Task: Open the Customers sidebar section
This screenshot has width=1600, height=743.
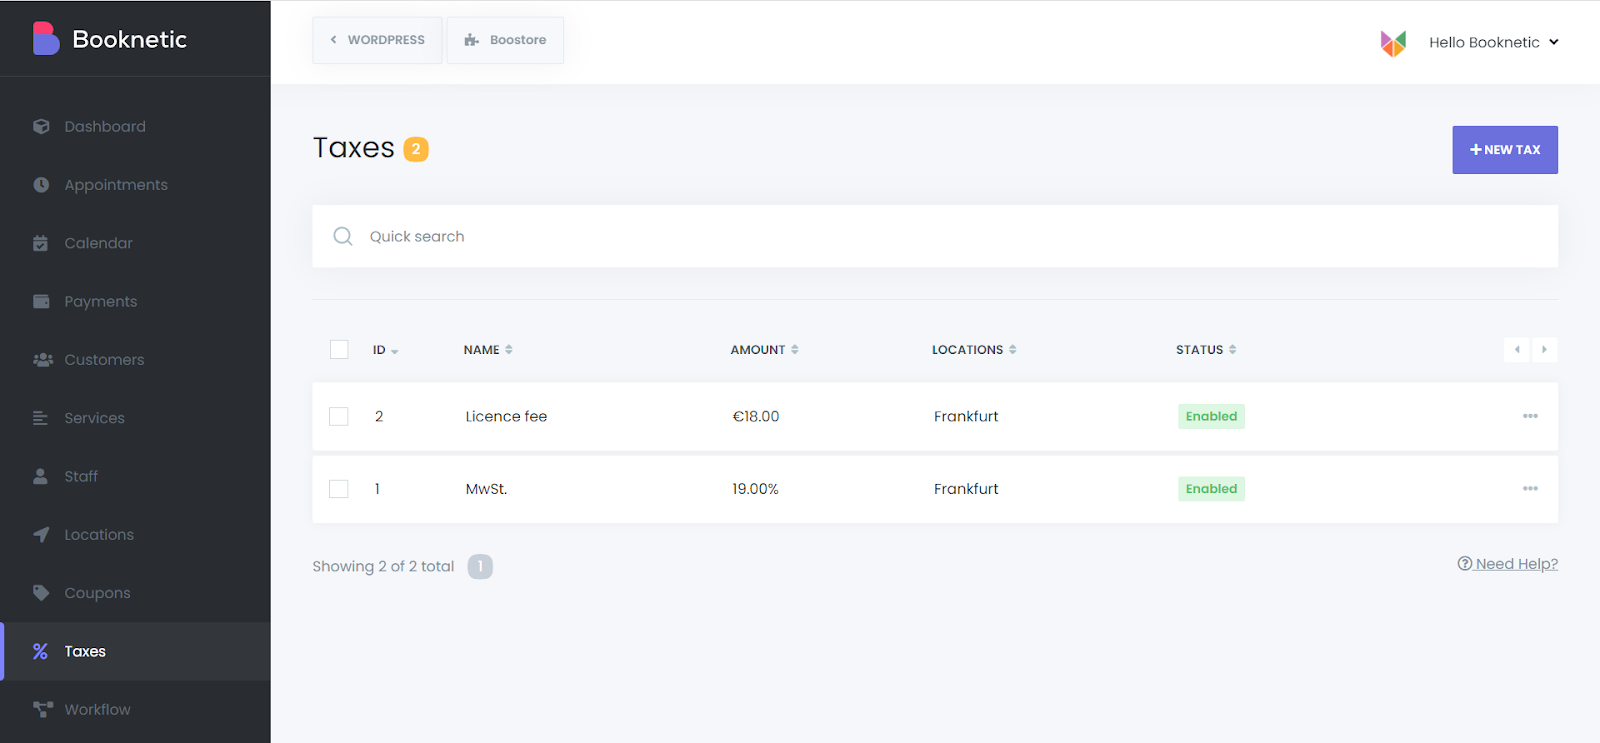Action: [x=104, y=360]
